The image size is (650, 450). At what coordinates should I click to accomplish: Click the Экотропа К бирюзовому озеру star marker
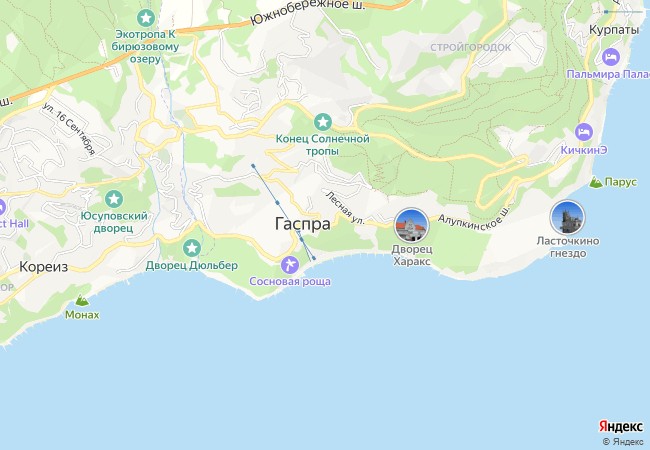coord(146,18)
